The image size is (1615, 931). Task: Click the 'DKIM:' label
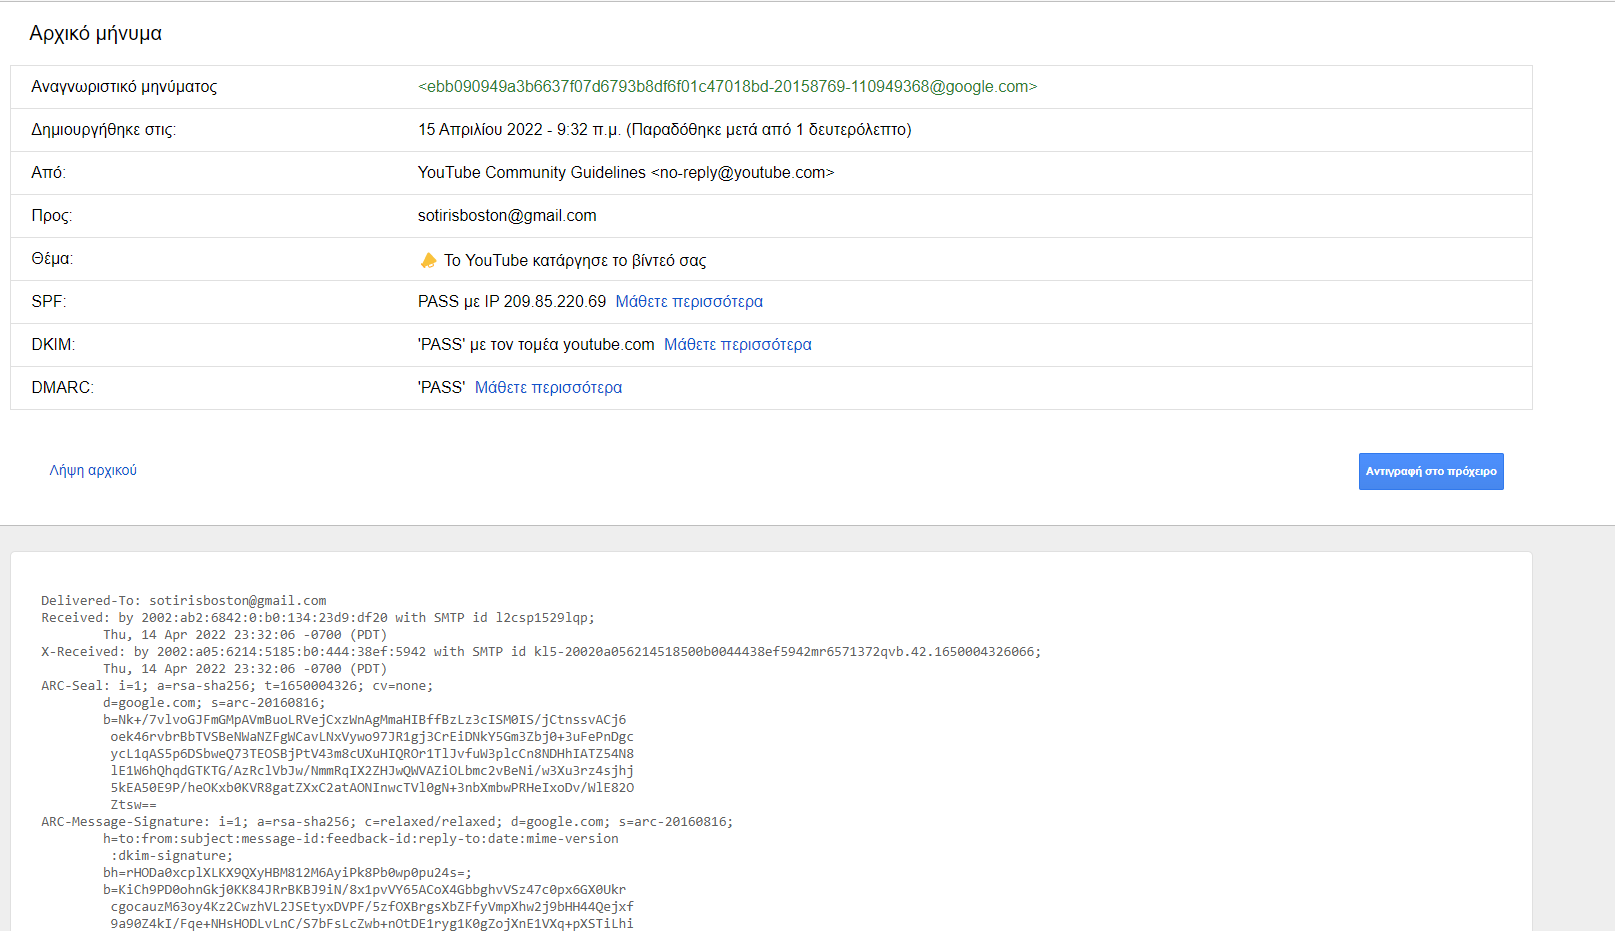[53, 344]
